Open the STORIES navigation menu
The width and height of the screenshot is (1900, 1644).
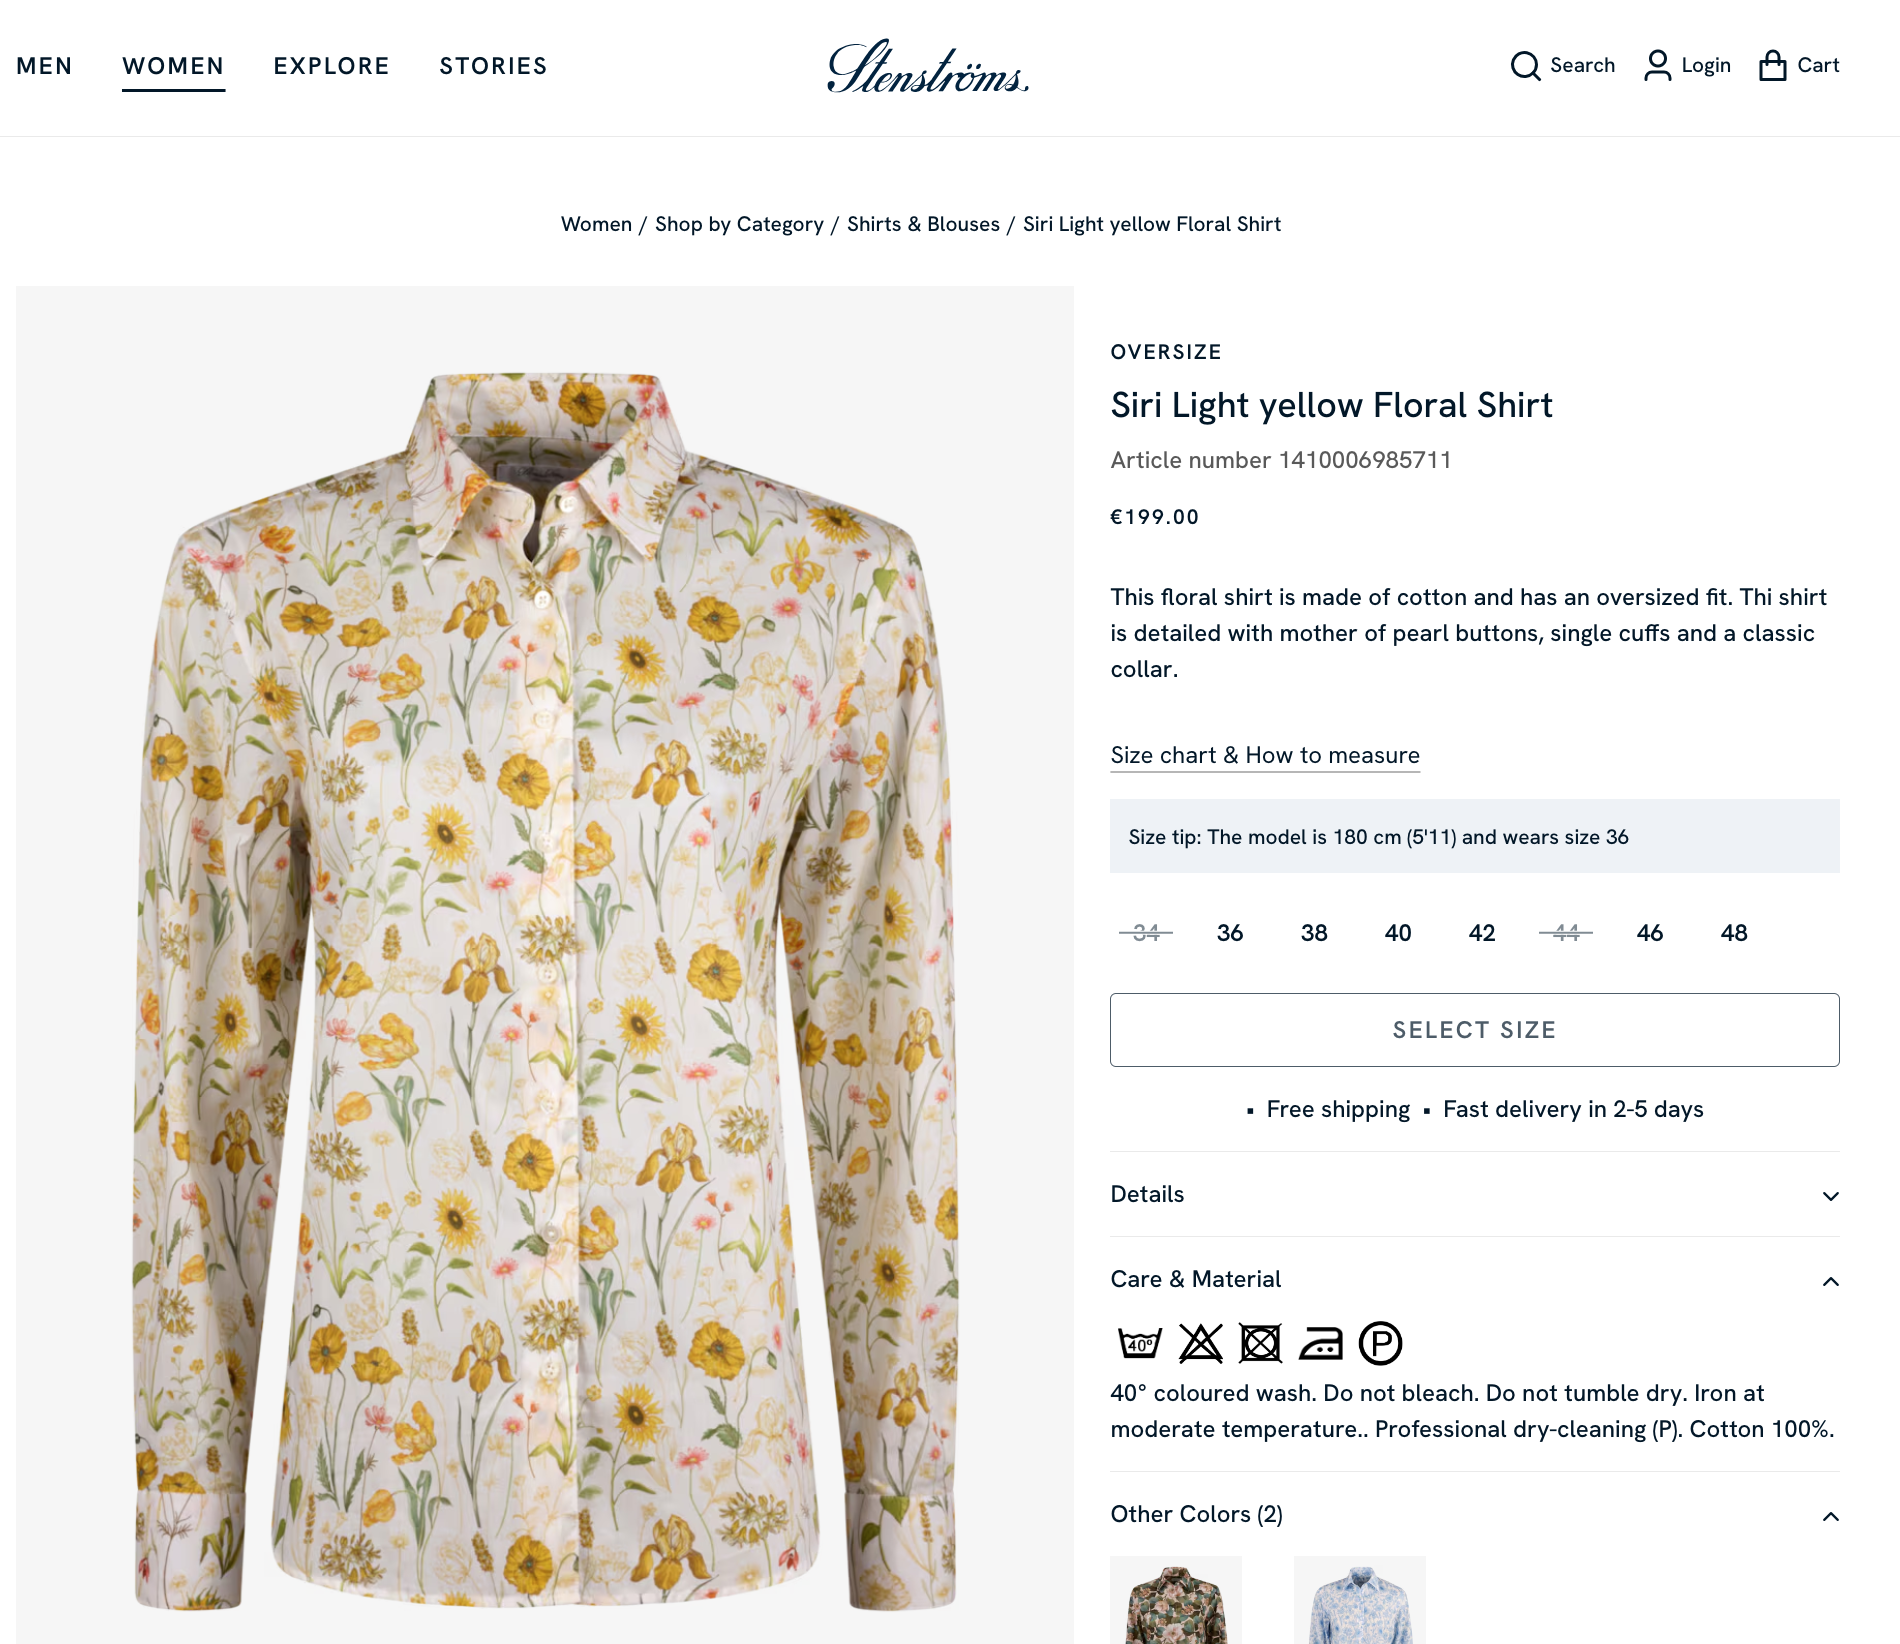tap(493, 66)
